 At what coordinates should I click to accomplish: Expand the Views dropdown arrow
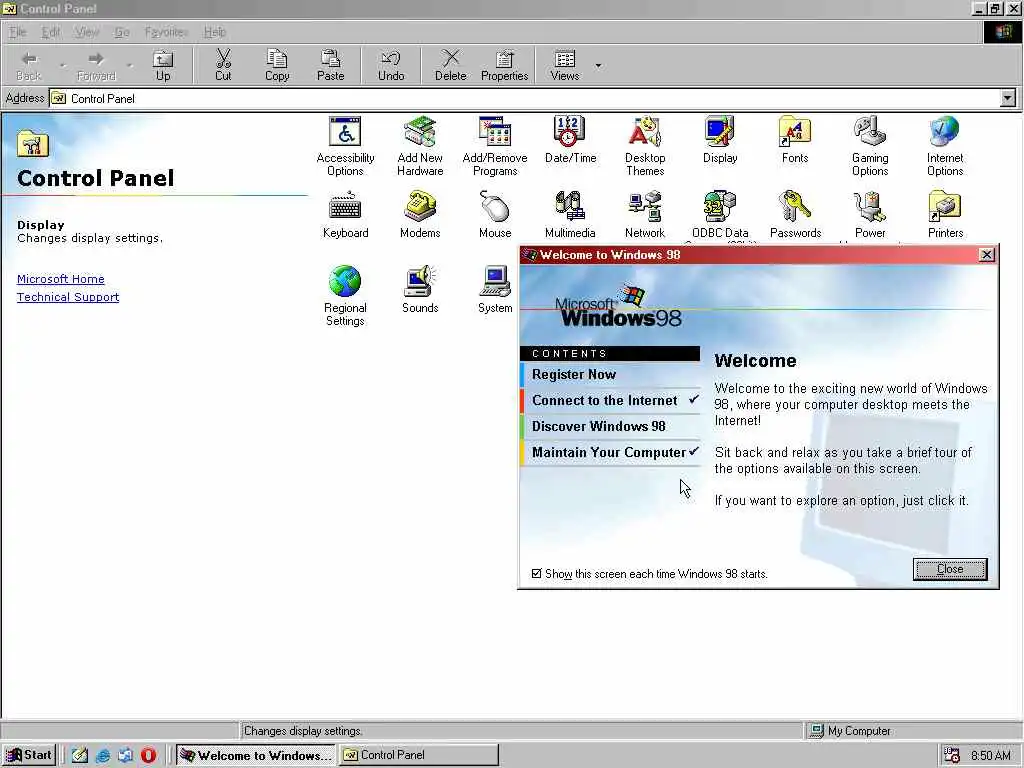tap(598, 66)
